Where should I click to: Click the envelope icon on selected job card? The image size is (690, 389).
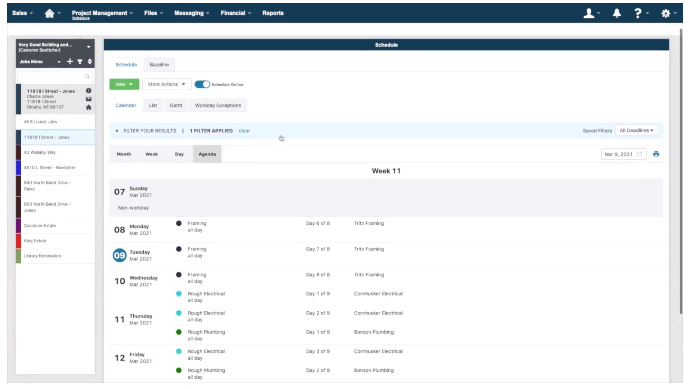click(x=88, y=99)
